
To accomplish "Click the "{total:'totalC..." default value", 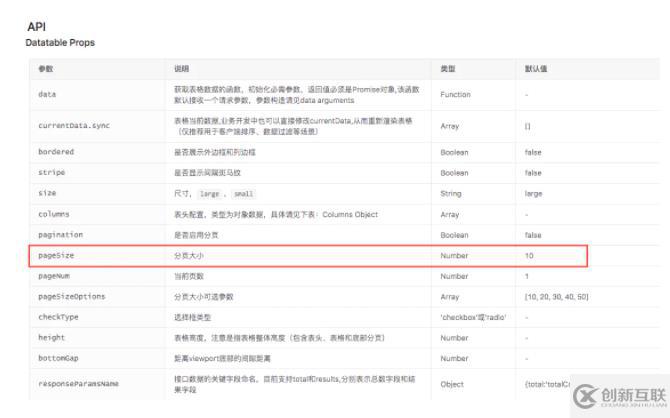I will click(x=547, y=384).
